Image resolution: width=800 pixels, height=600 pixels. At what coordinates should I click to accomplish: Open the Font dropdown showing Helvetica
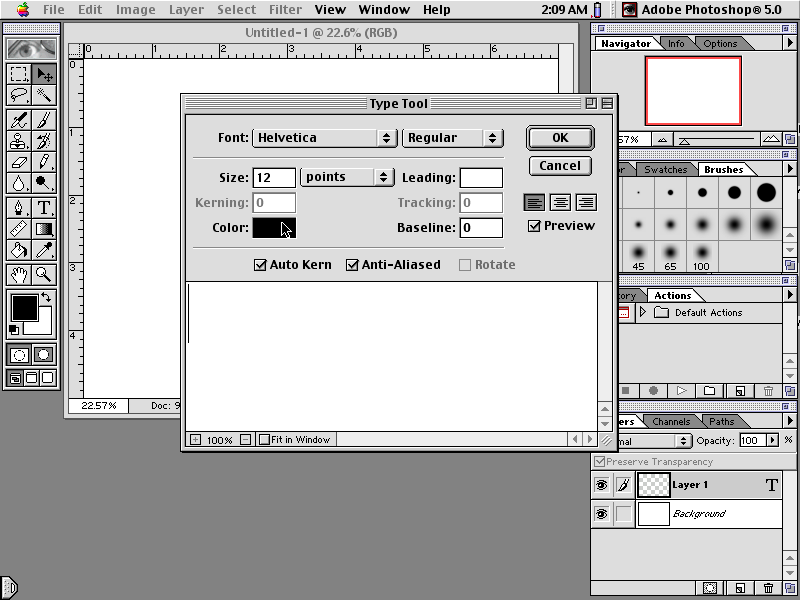[x=324, y=138]
